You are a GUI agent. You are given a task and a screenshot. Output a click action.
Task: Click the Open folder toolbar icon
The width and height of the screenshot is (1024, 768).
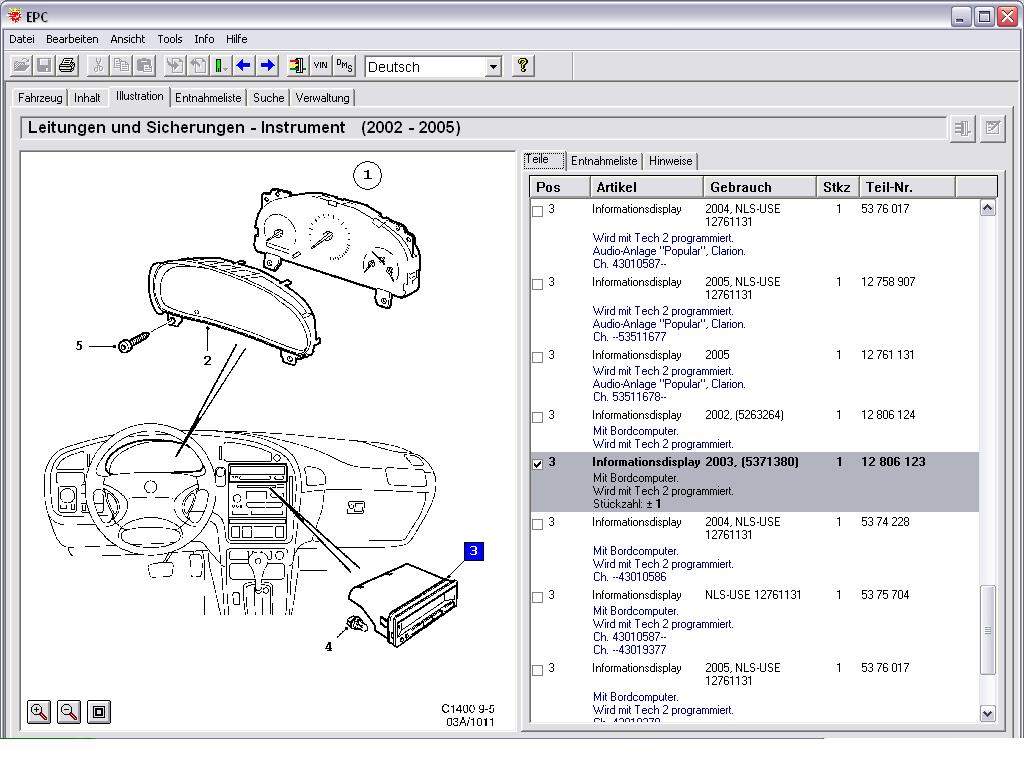click(x=22, y=66)
